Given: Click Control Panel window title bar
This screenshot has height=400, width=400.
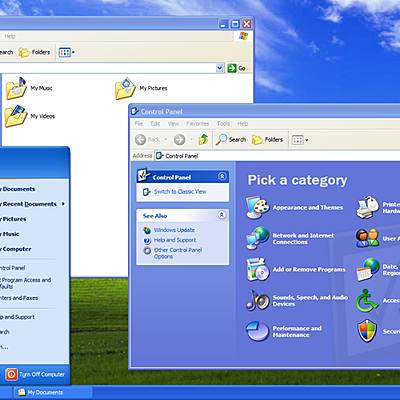Looking at the screenshot, I should (265, 111).
